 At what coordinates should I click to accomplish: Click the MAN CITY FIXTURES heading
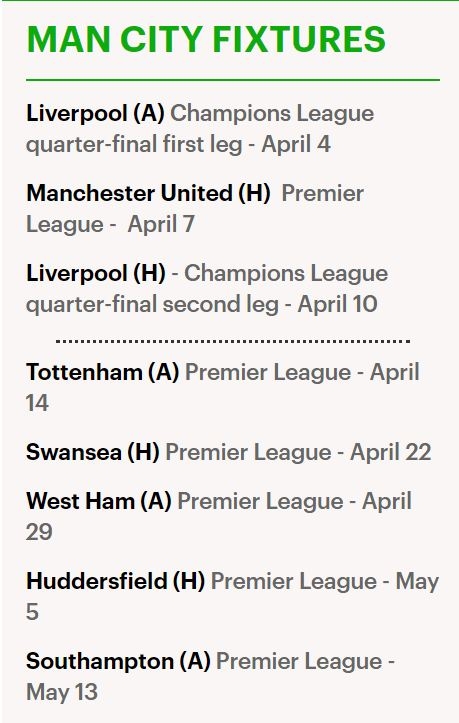(206, 39)
